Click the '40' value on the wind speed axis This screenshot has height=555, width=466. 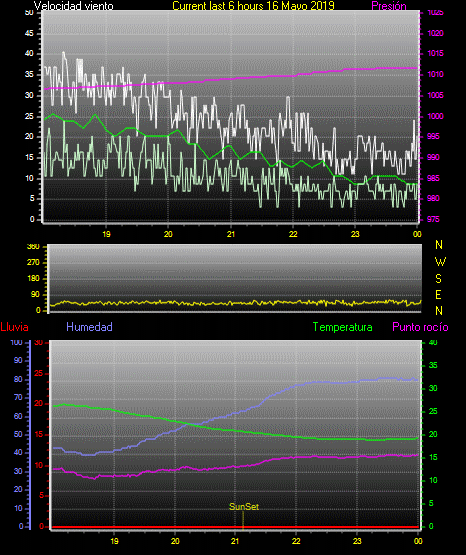click(x=29, y=53)
